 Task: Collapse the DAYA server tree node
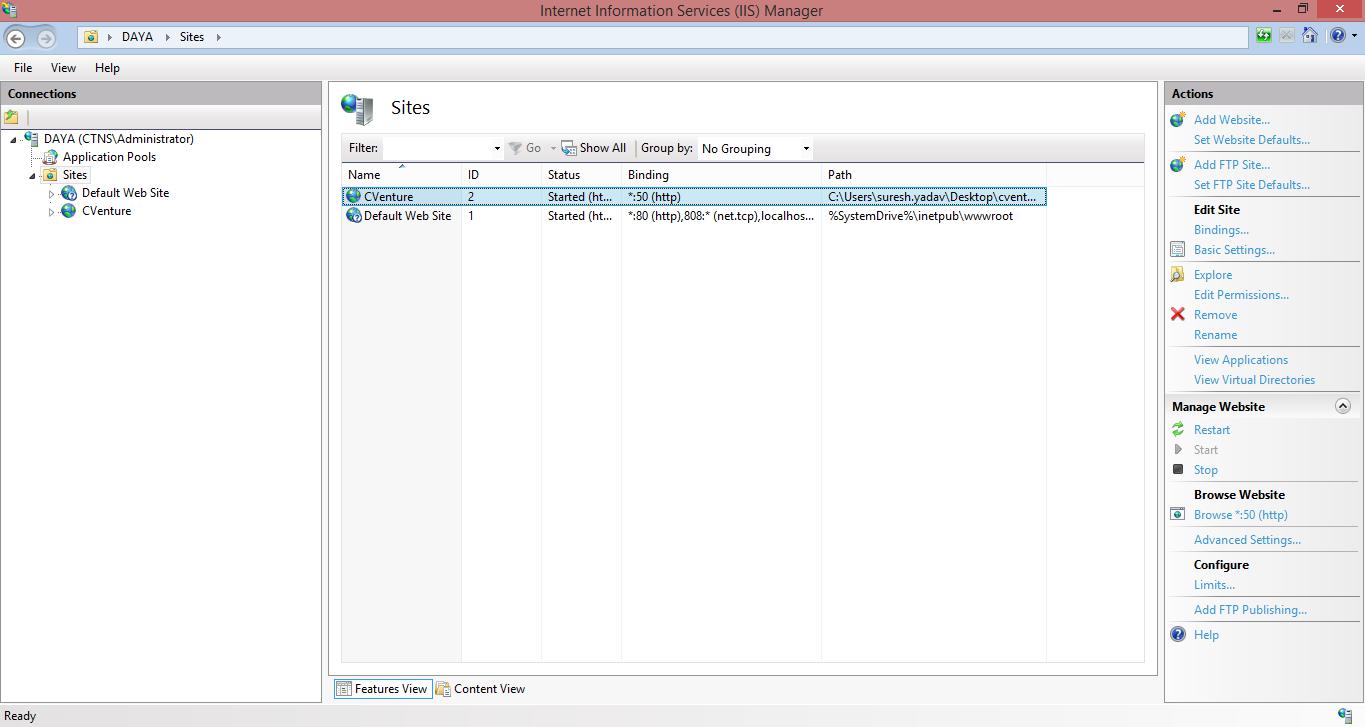tap(14, 140)
